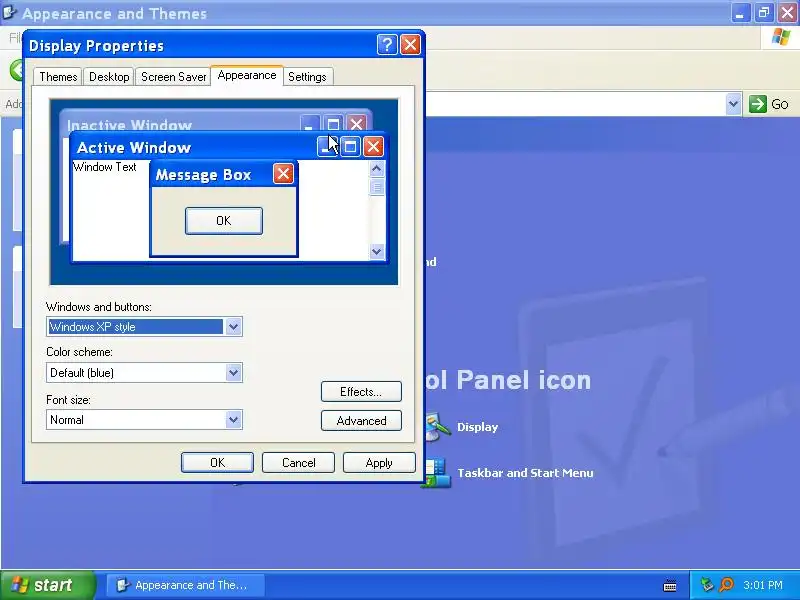800x600 pixels.
Task: Click the Windows flag logo in toolbar
Action: (781, 37)
